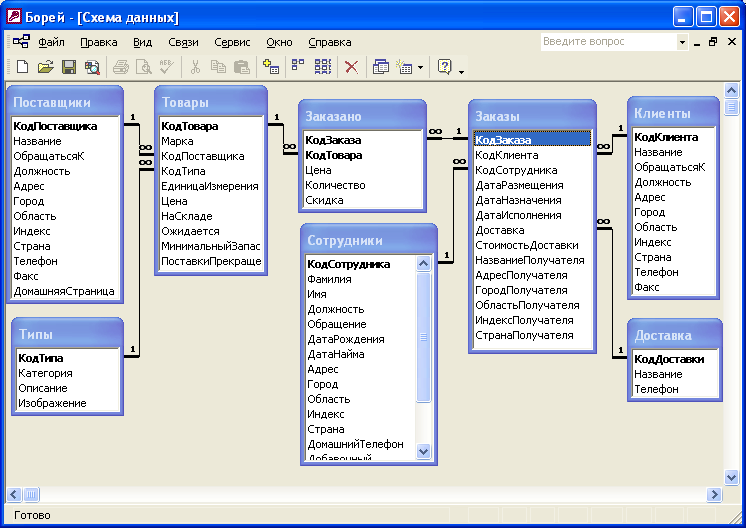Click the Show All Relationships icon

click(x=323, y=67)
